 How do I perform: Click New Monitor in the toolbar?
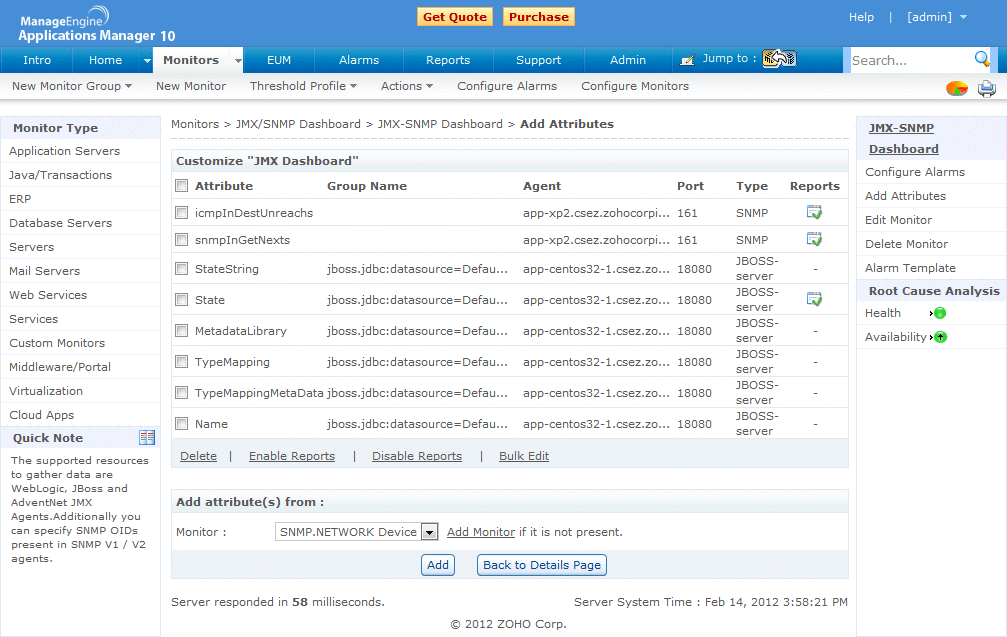point(191,86)
